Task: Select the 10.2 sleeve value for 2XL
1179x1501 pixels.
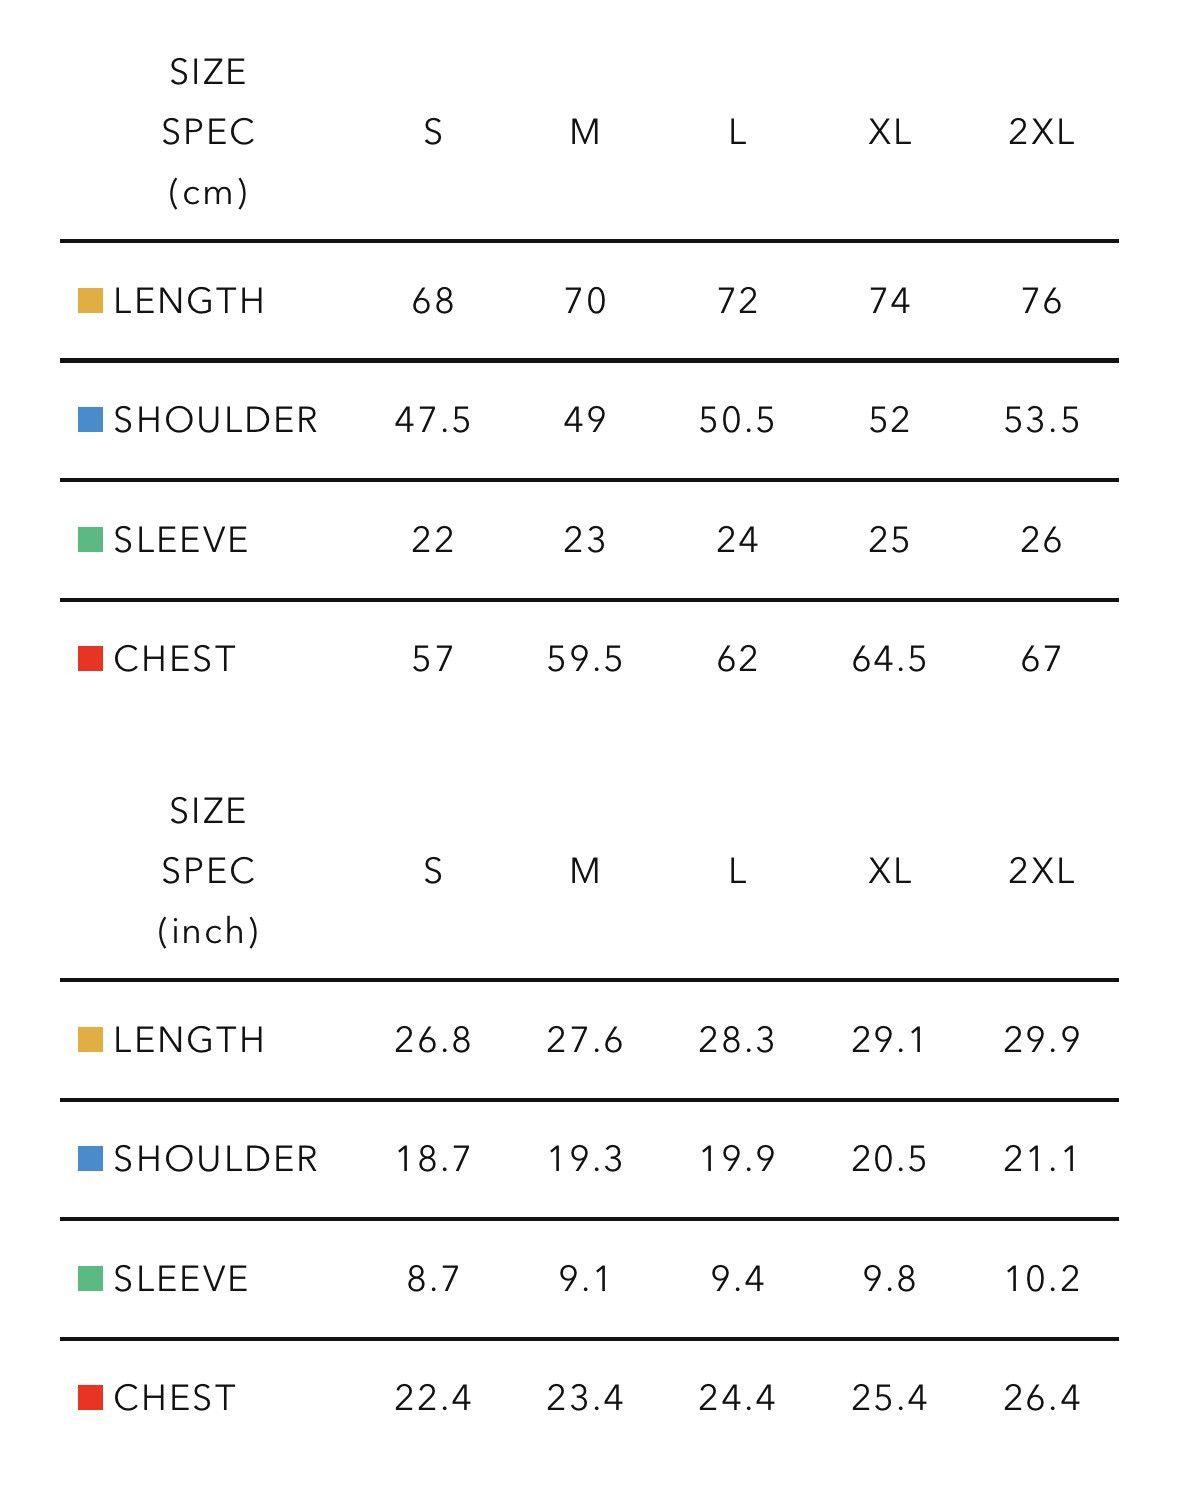Action: (x=1041, y=1279)
